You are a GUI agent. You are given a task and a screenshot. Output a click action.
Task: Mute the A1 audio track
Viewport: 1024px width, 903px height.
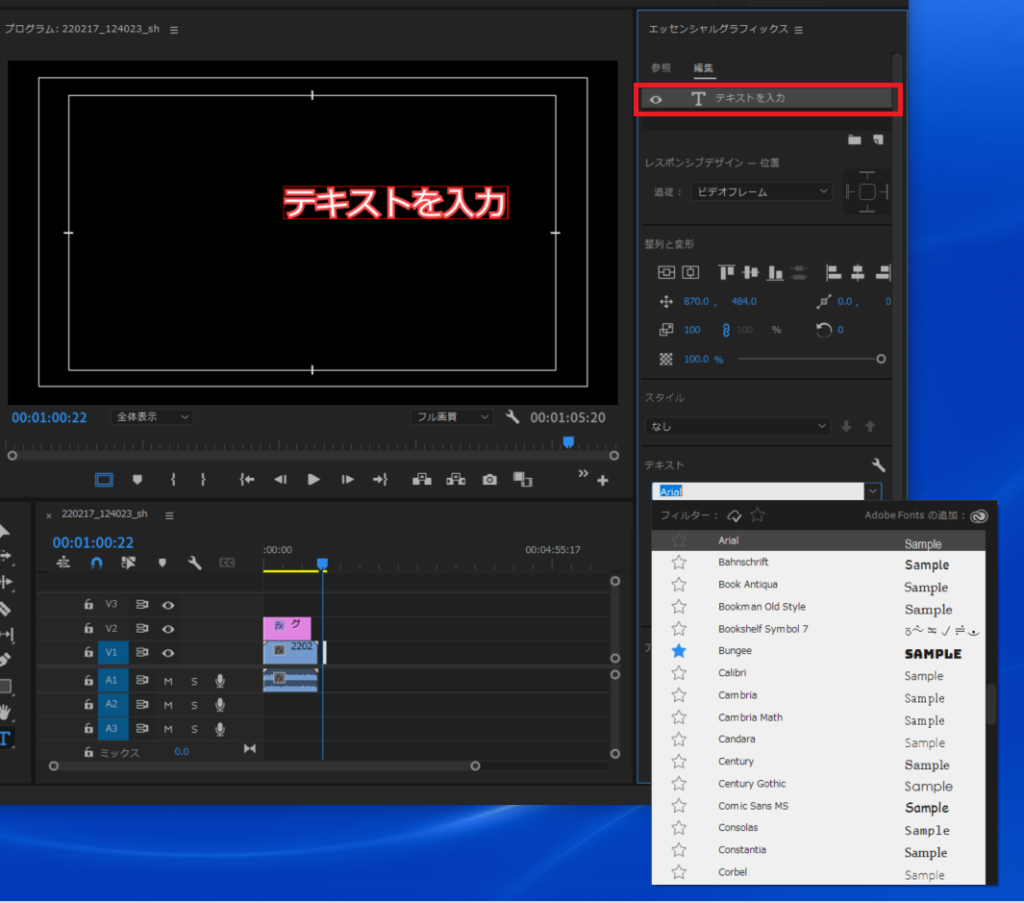tap(168, 681)
